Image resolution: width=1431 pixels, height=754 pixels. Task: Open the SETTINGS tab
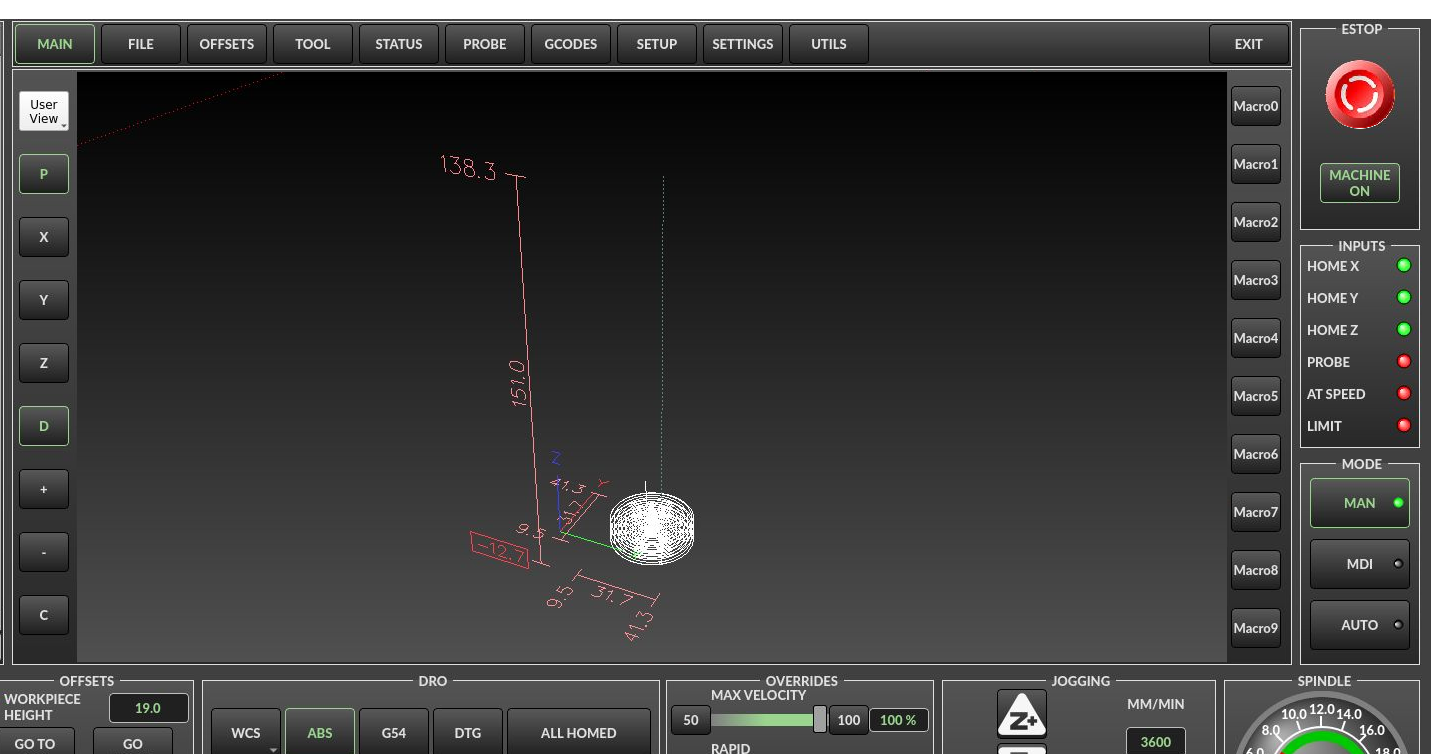point(743,44)
